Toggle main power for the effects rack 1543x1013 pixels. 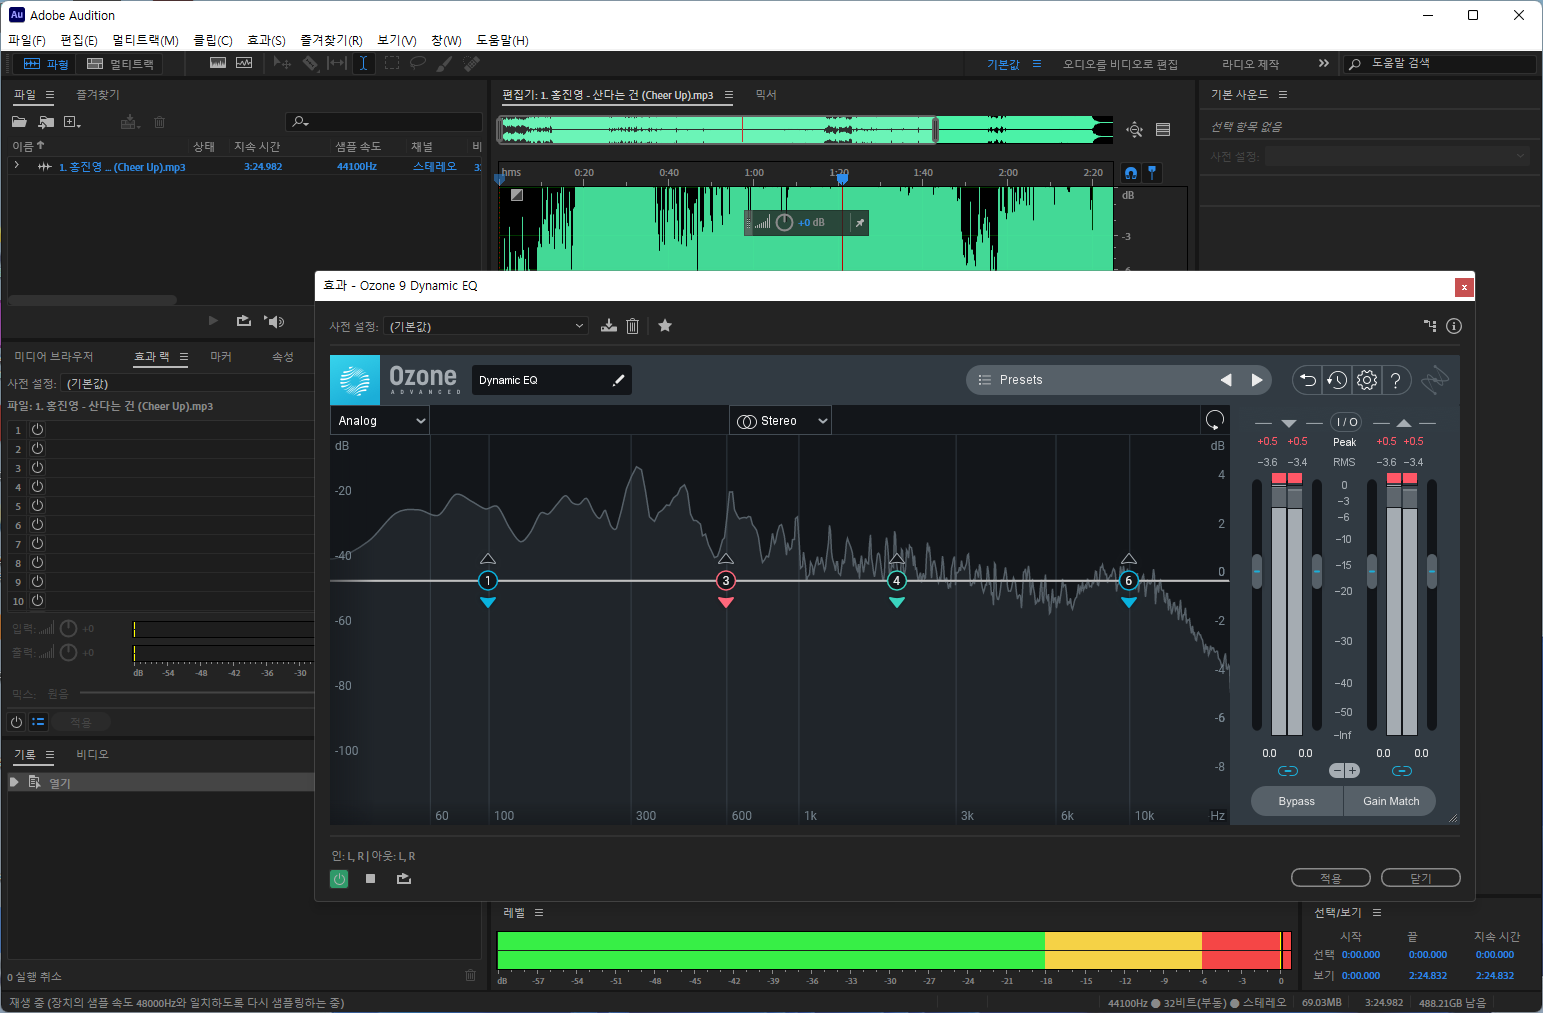[x=16, y=722]
